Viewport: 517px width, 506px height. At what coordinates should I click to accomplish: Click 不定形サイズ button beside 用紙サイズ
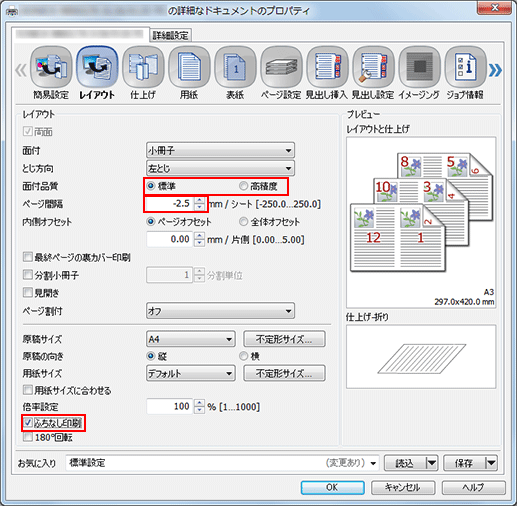click(284, 373)
